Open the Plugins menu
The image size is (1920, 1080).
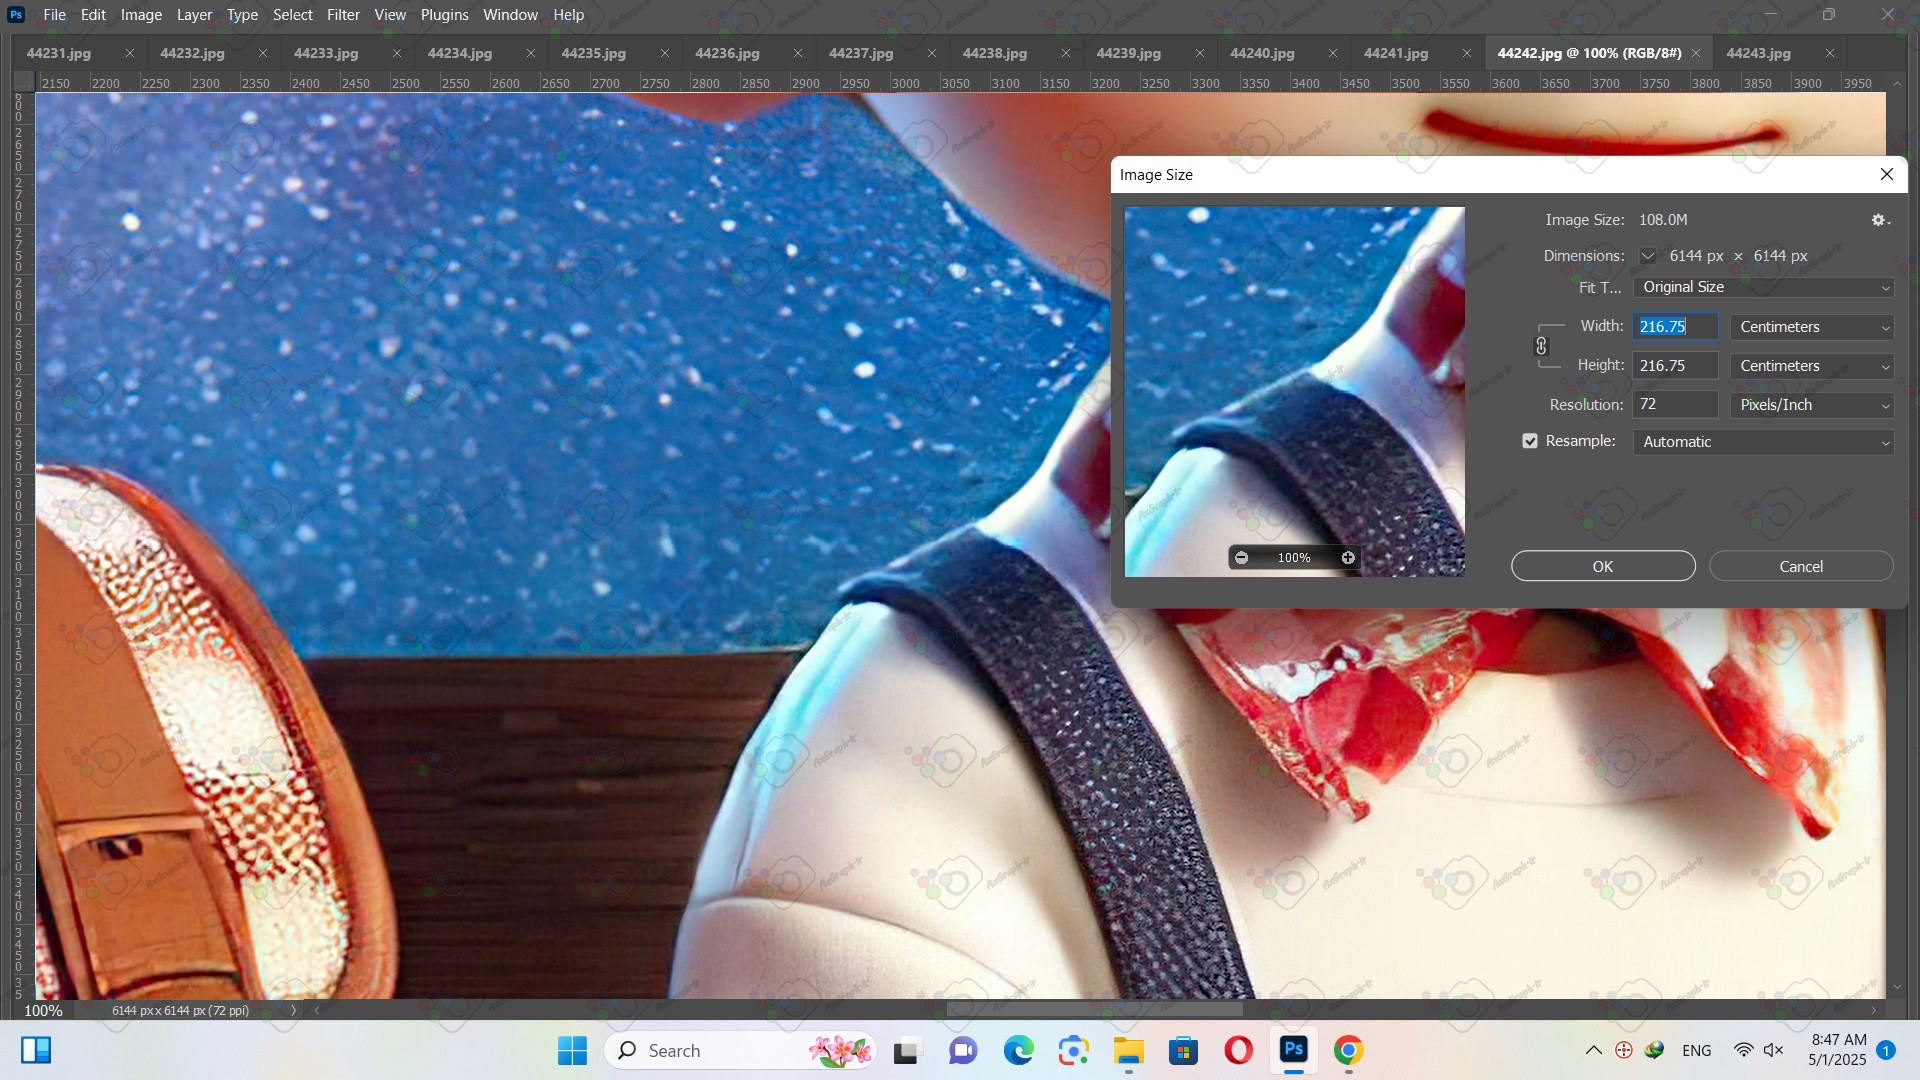pyautogui.click(x=444, y=15)
